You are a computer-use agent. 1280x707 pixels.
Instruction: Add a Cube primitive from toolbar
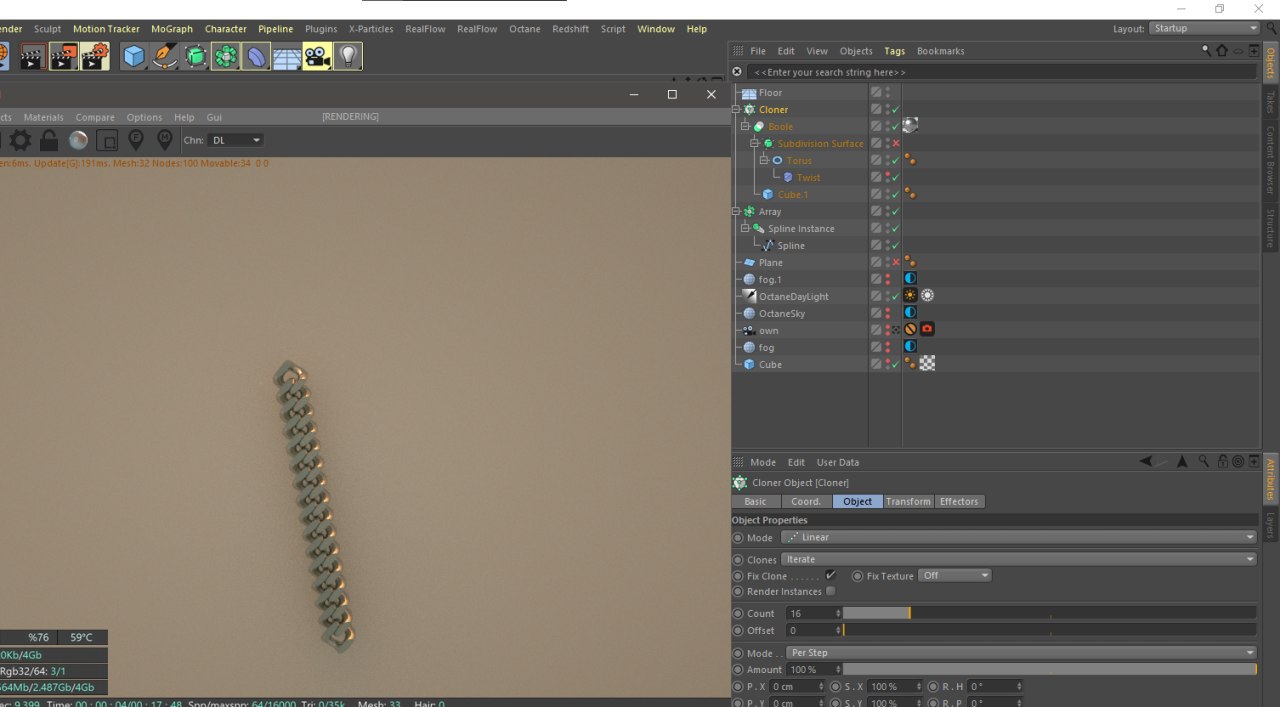(x=134, y=57)
